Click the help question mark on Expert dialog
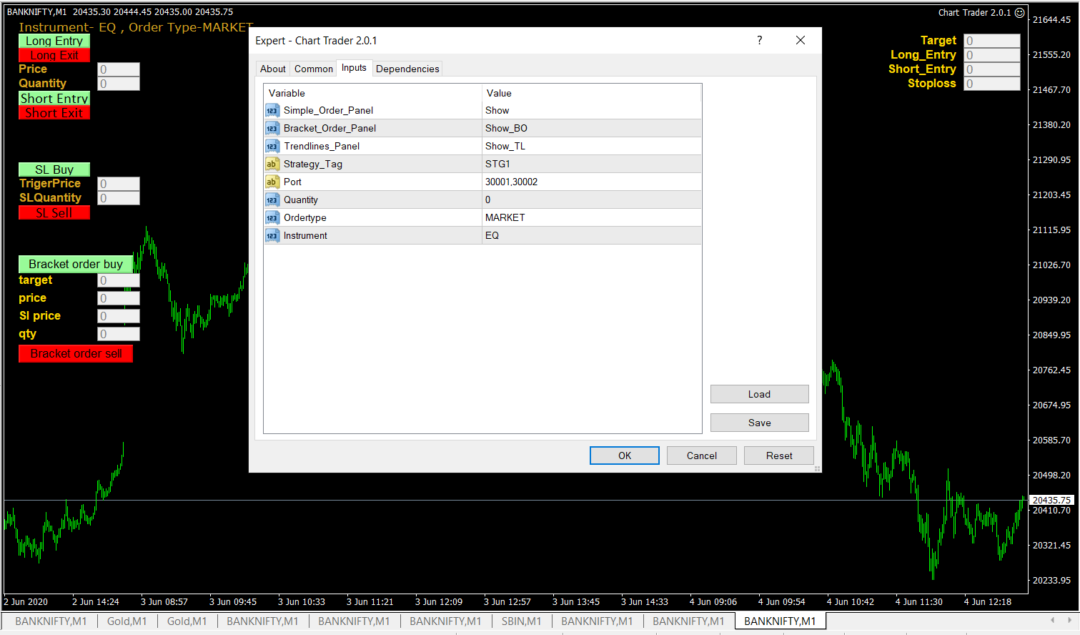Screen dimensions: 1080x635 tap(758, 40)
